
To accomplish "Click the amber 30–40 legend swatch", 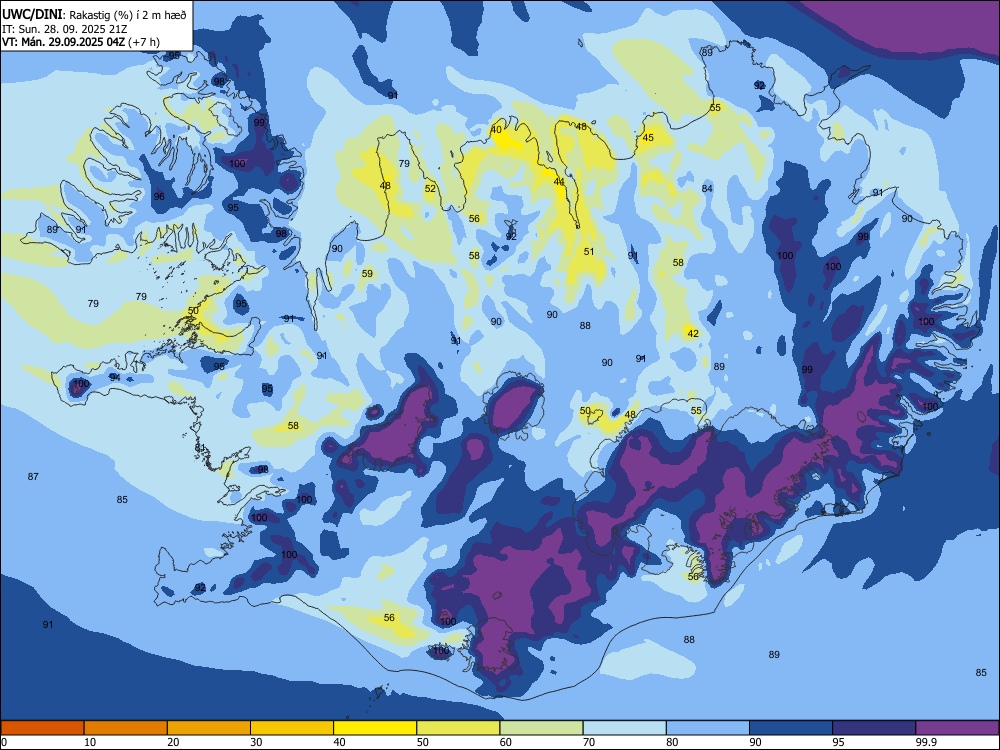I will 292,728.
